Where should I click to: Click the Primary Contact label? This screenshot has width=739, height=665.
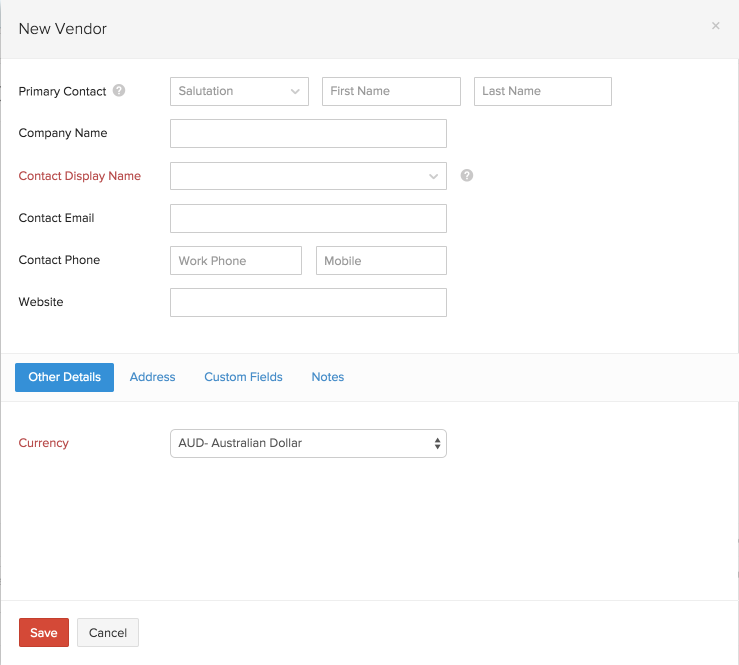click(62, 91)
